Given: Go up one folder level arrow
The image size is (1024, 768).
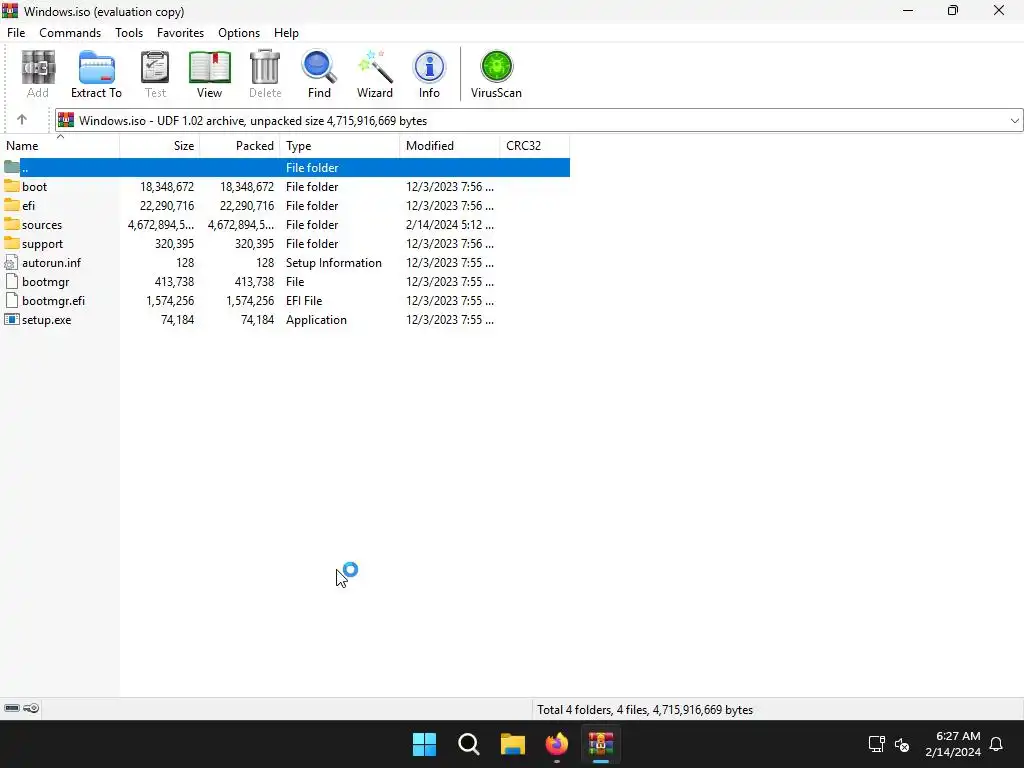Looking at the screenshot, I should click(x=22, y=120).
